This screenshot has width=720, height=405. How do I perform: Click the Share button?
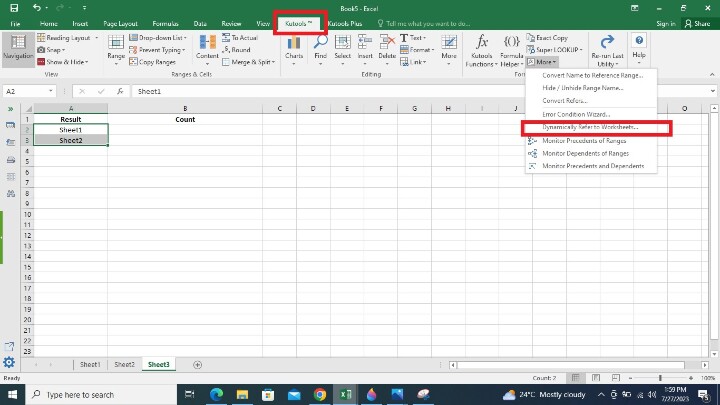point(697,23)
